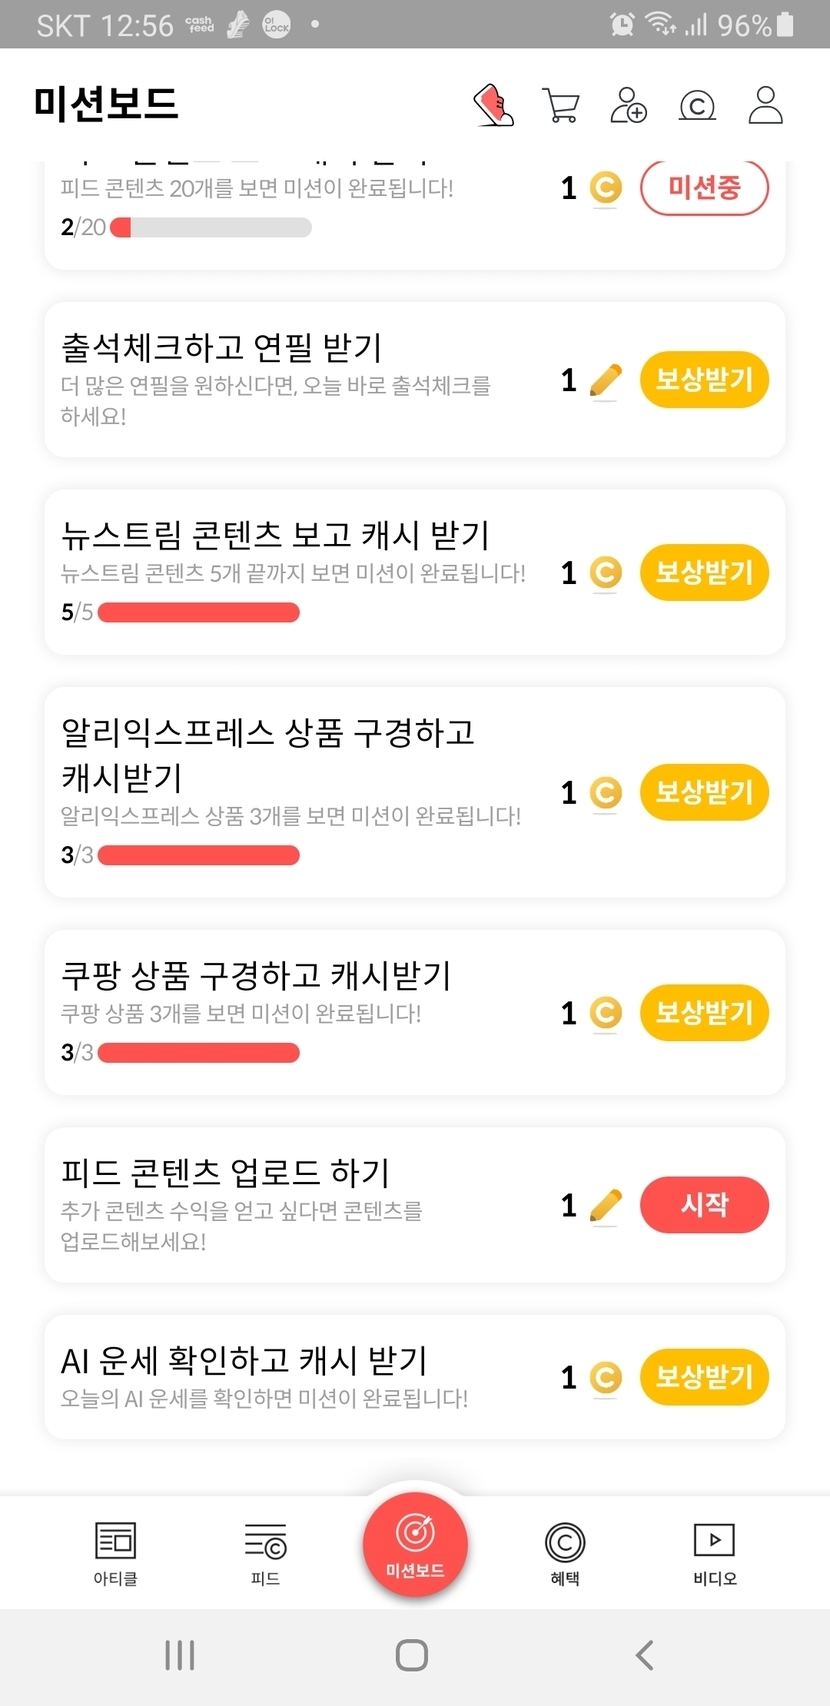
Task: Tap the 쿠팡 mission 3/3 progress bar
Action: 199,1053
